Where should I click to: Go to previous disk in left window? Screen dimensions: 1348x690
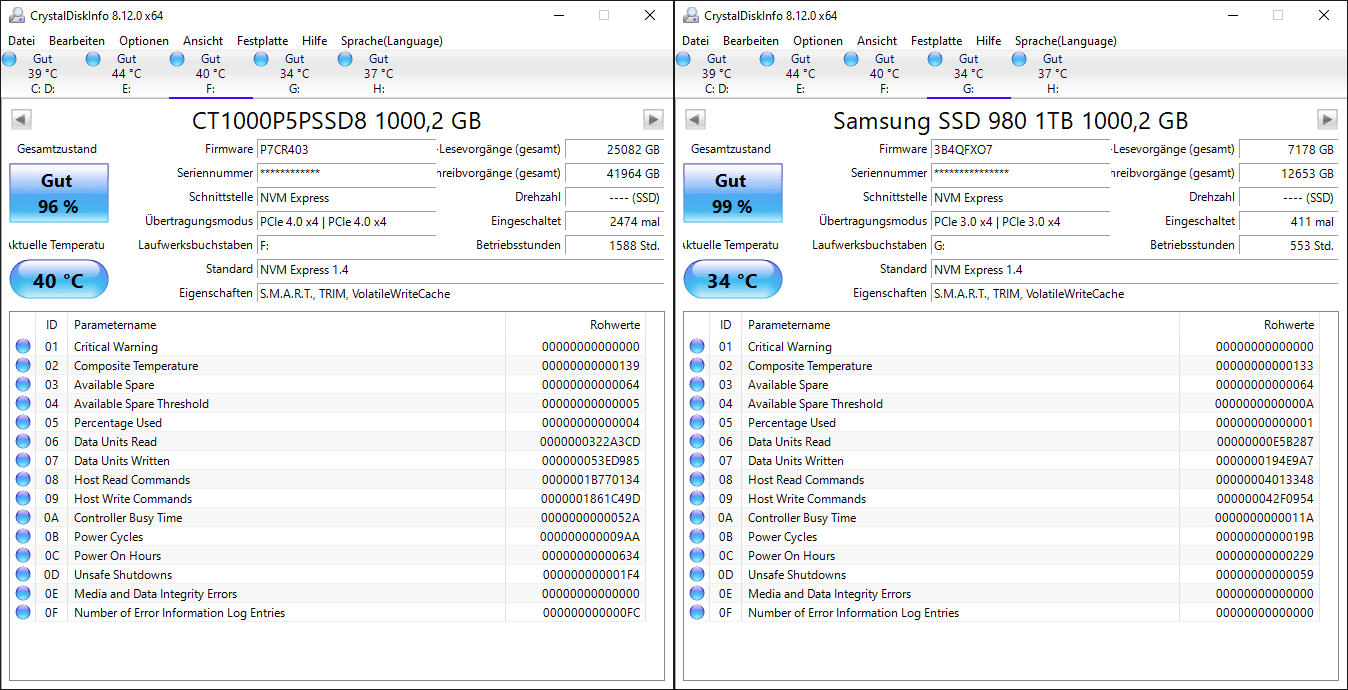click(21, 120)
